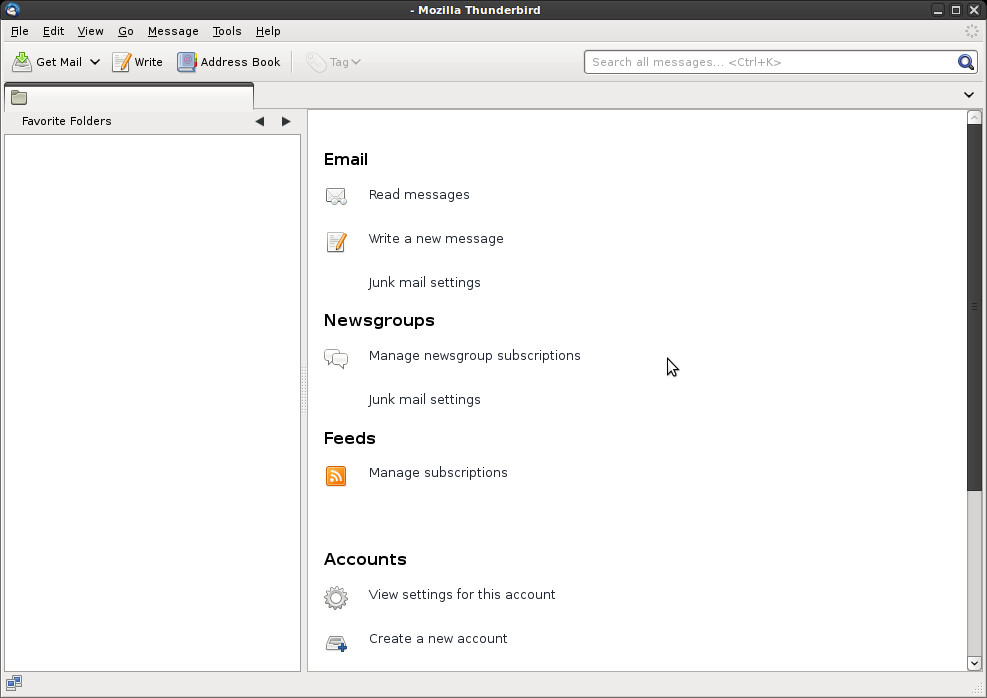Image resolution: width=987 pixels, height=698 pixels.
Task: Minimize the Thunderbird window
Action: [x=938, y=10]
